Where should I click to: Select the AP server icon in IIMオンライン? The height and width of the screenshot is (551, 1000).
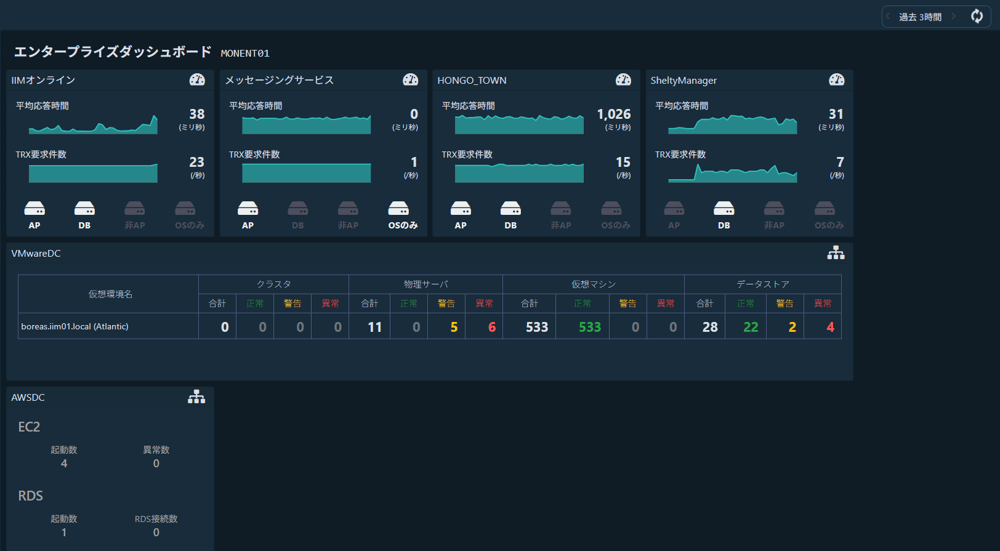35,211
